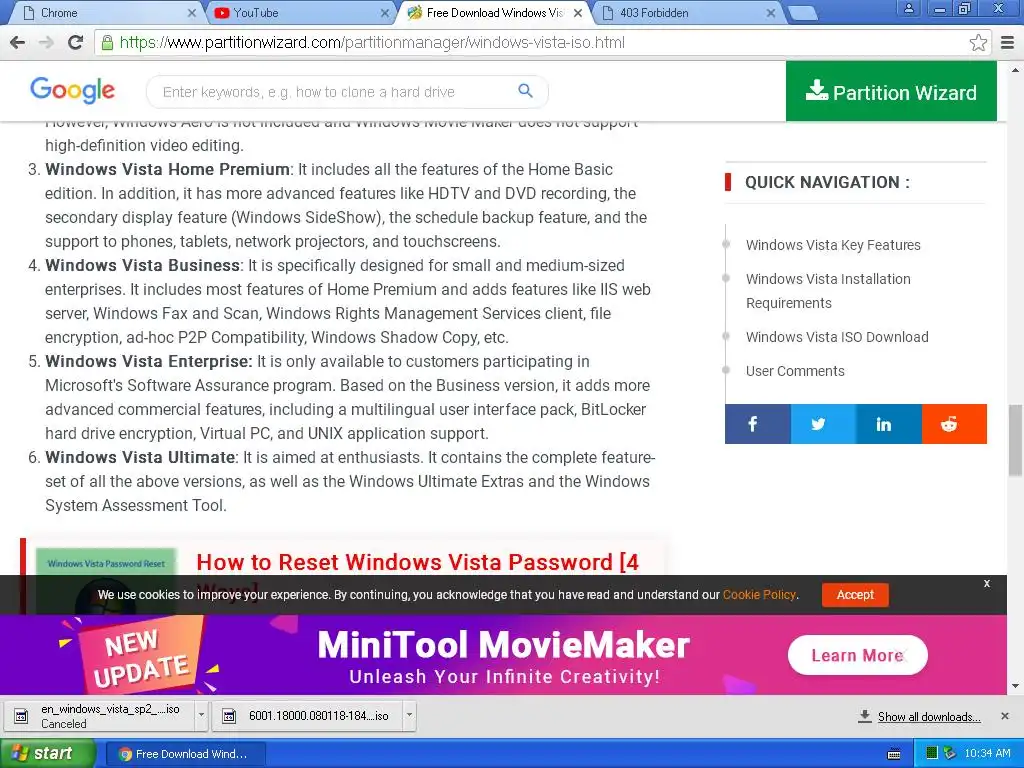This screenshot has height=768, width=1024.
Task: Switch to the 403 Forbidden tab
Action: click(x=686, y=13)
